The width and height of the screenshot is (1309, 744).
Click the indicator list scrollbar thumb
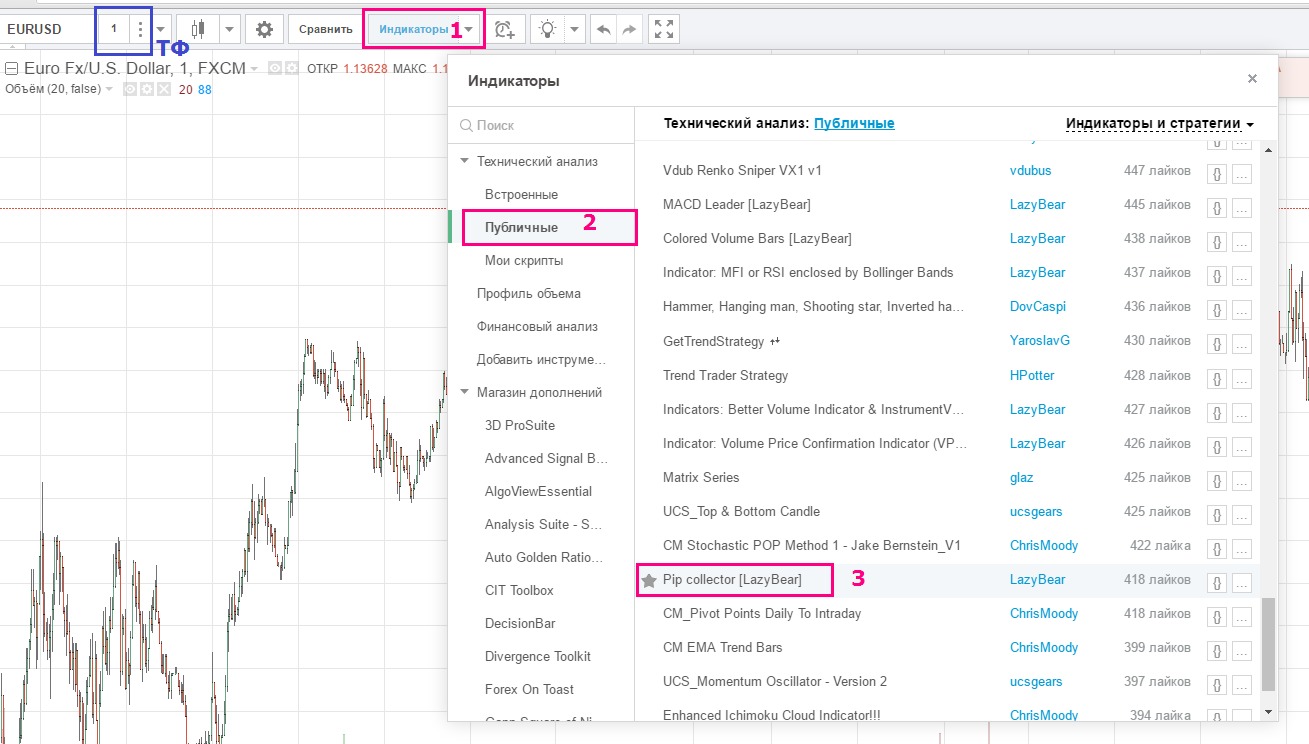[1269, 645]
